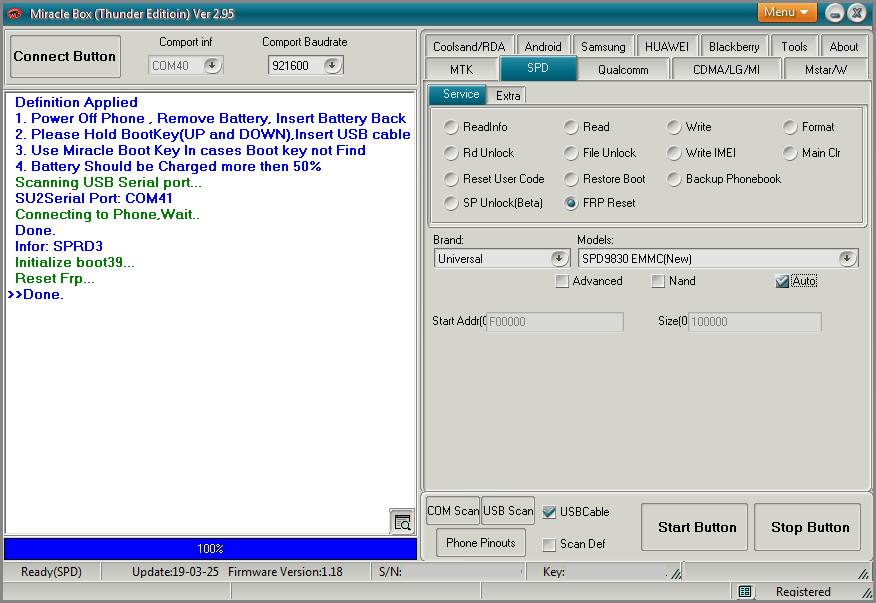Open the Tools tab
The image size is (876, 603).
[x=794, y=46]
